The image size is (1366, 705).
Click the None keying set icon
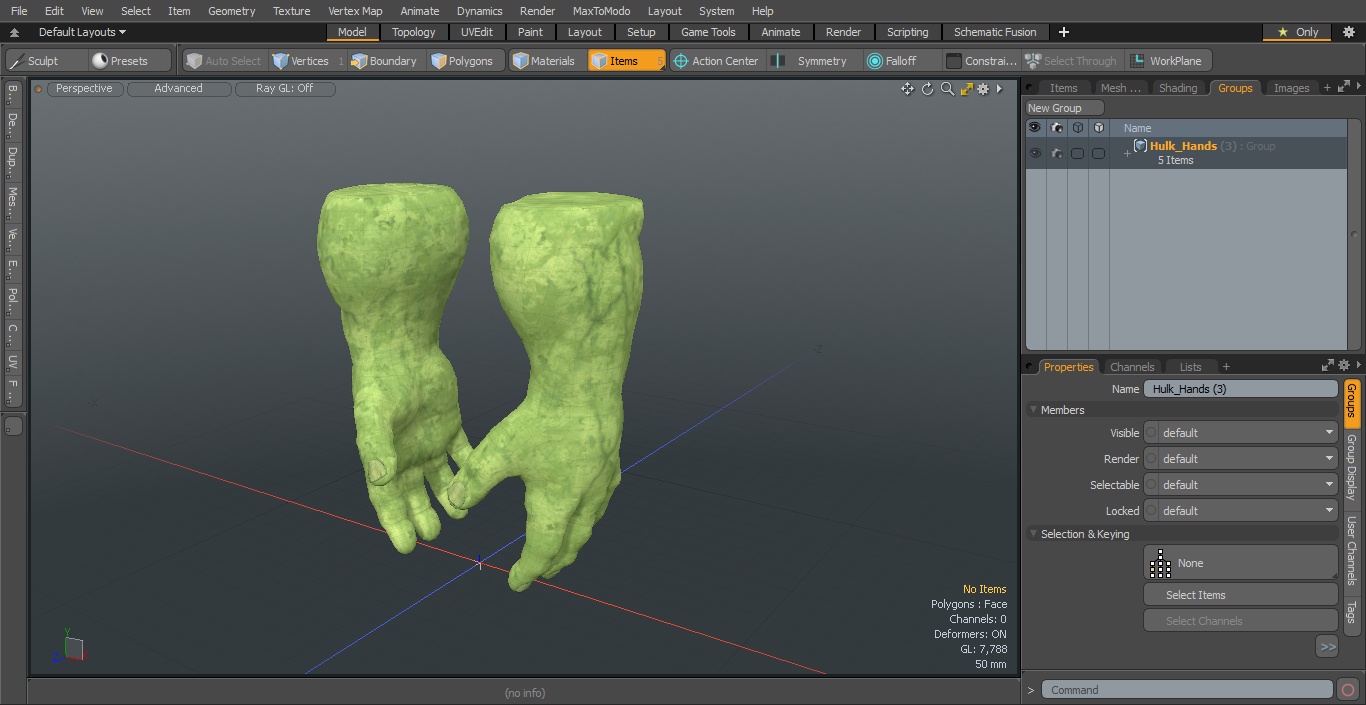click(x=1160, y=564)
